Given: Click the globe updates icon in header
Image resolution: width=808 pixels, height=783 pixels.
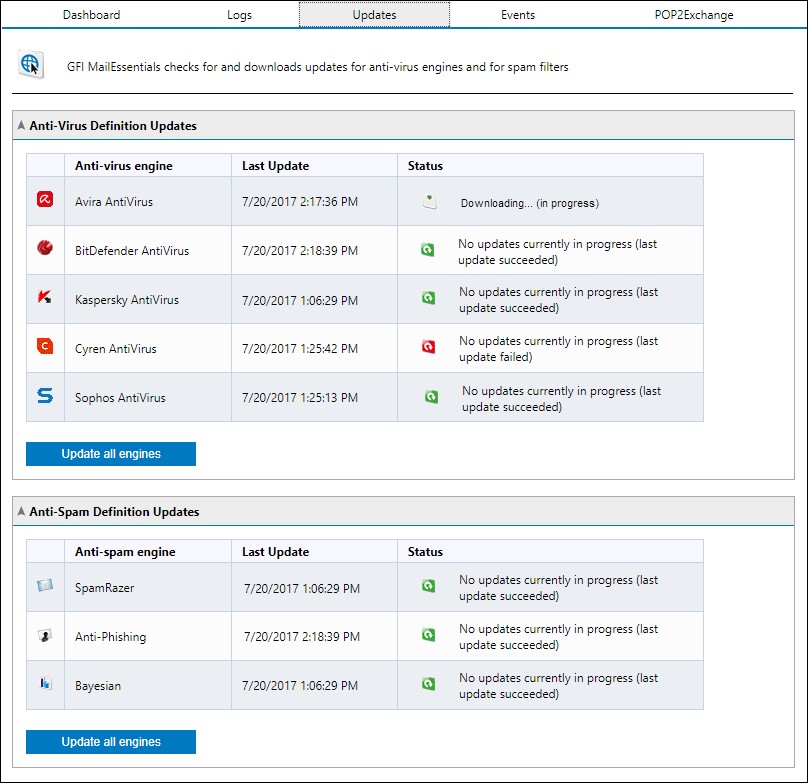Looking at the screenshot, I should (x=31, y=65).
